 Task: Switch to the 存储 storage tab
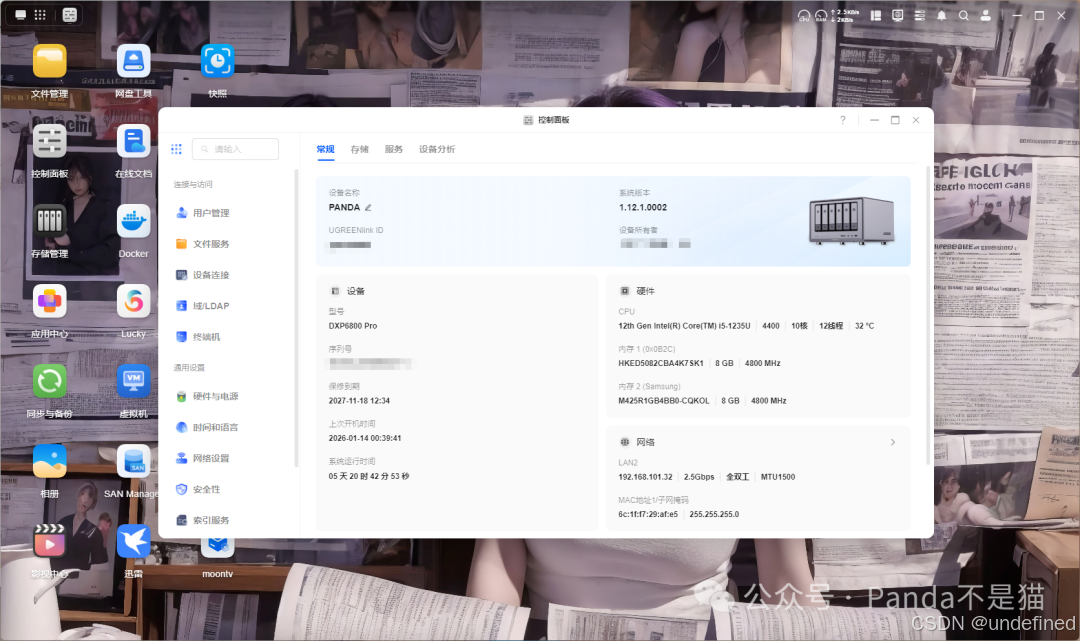point(360,149)
